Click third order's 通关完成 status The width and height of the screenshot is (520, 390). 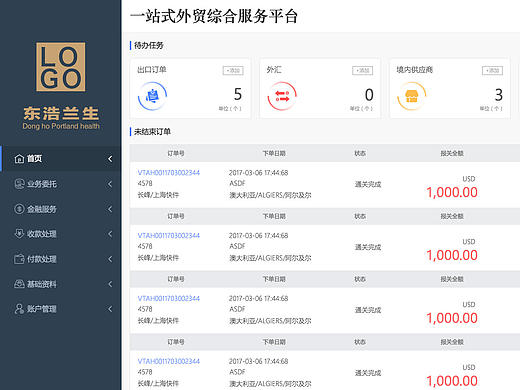(x=368, y=310)
